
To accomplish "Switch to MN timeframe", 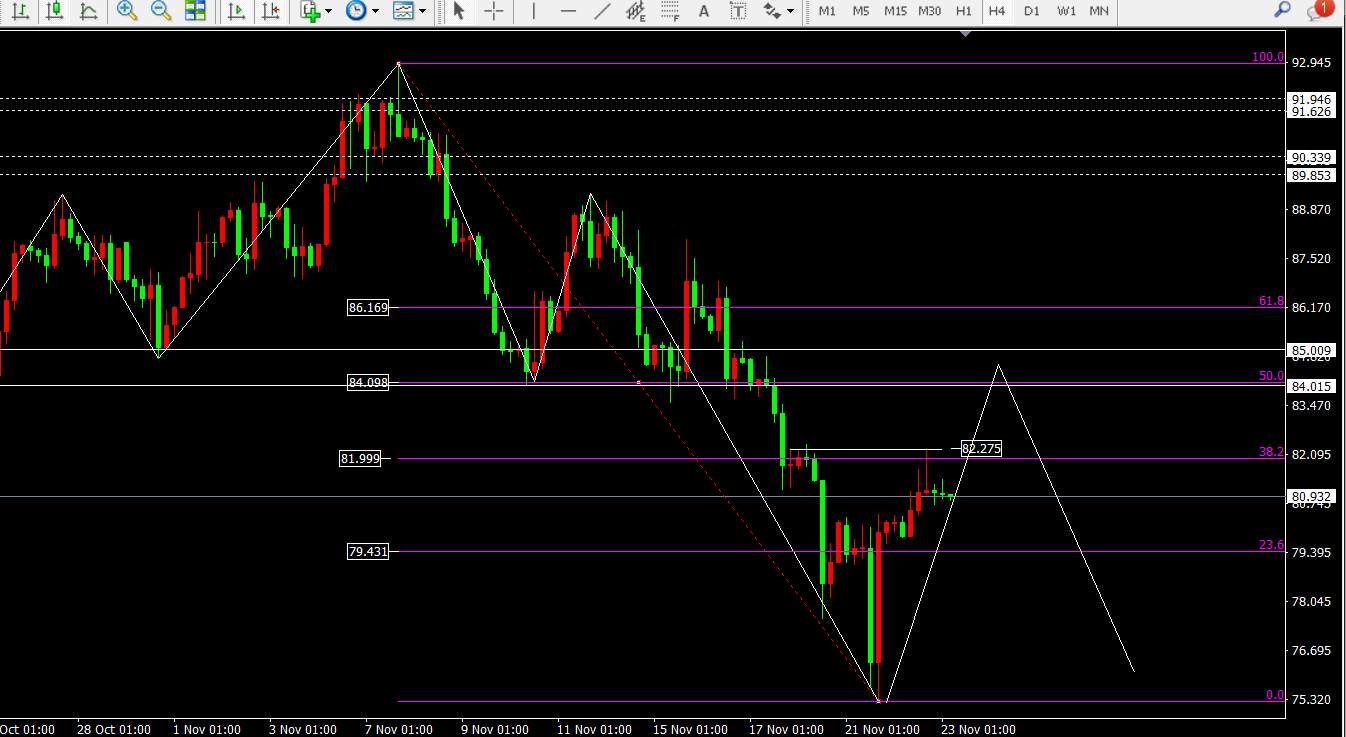I will (x=1099, y=11).
